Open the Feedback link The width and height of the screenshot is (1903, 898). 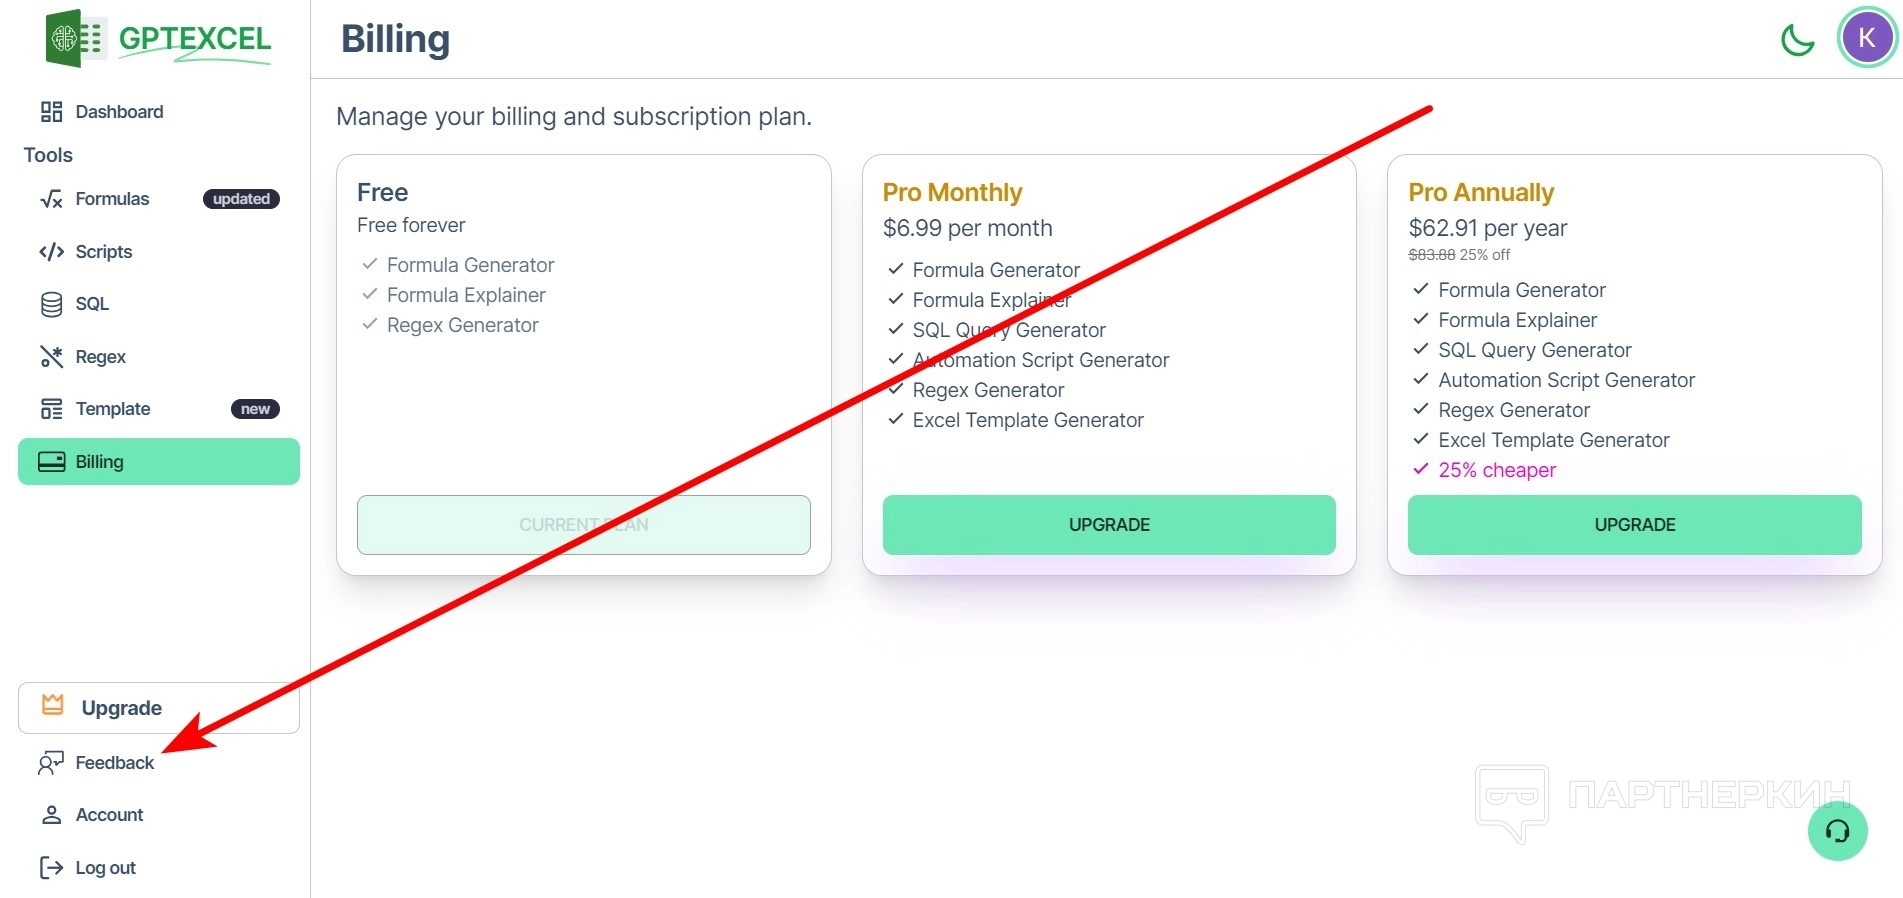coord(115,763)
